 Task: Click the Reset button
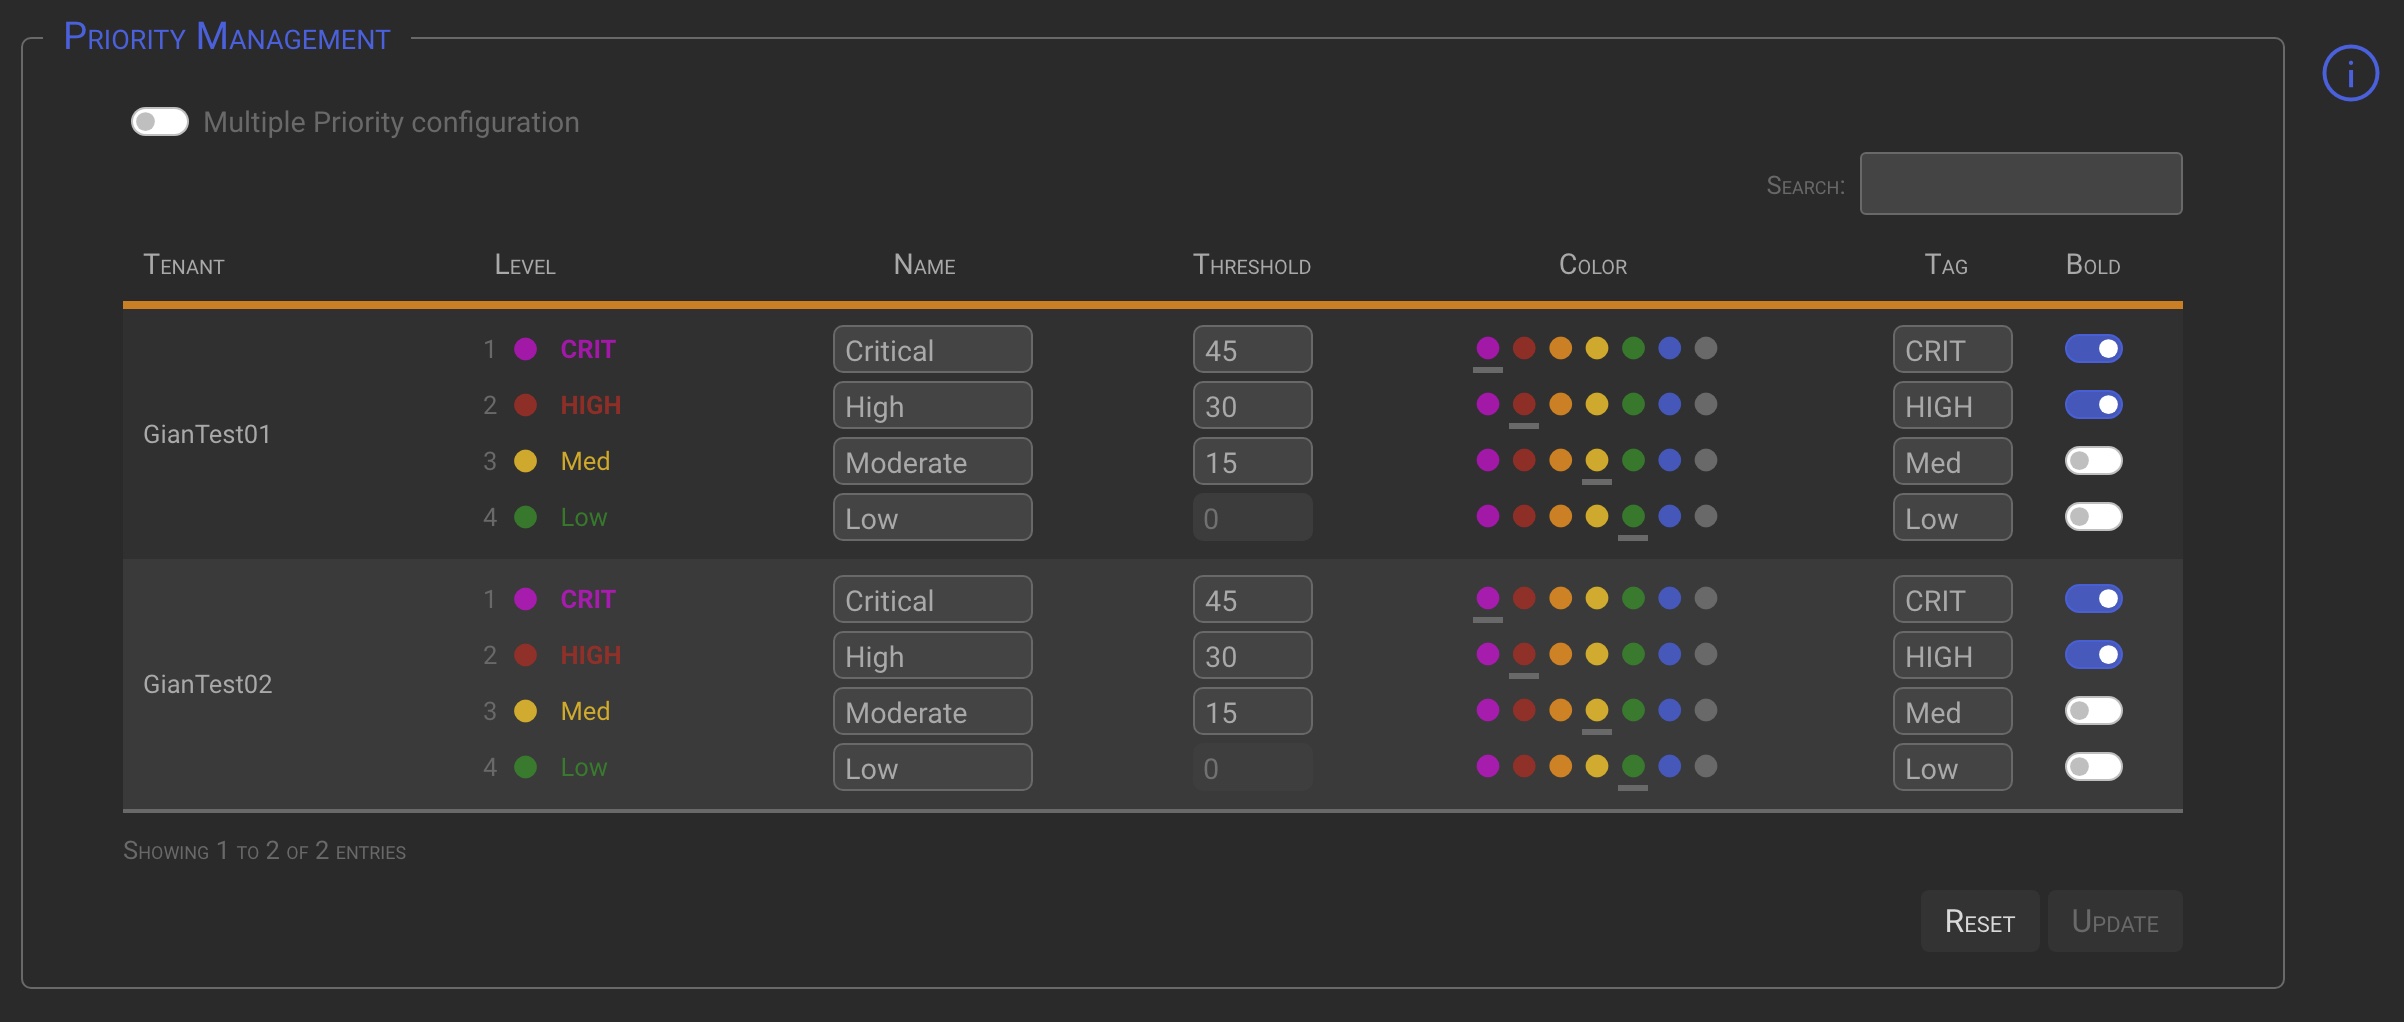click(x=1979, y=921)
